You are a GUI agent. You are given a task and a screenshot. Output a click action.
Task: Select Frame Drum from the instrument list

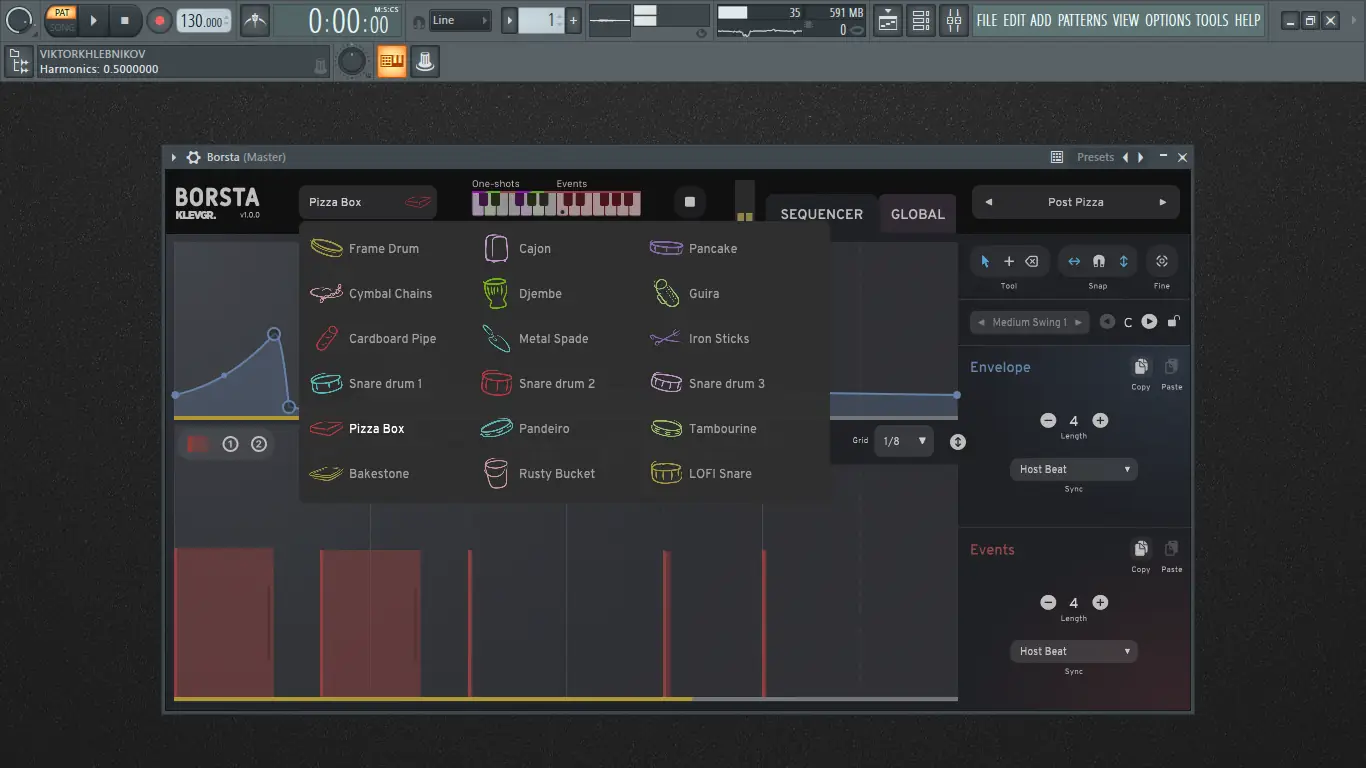click(x=365, y=248)
